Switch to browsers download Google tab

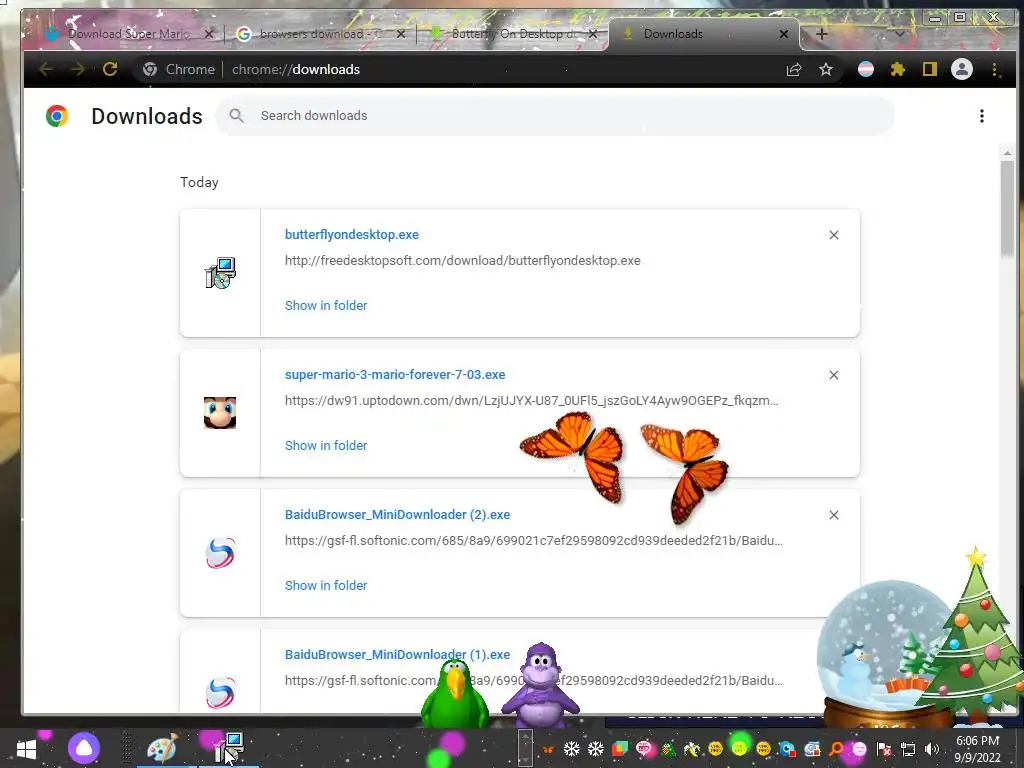320,34
